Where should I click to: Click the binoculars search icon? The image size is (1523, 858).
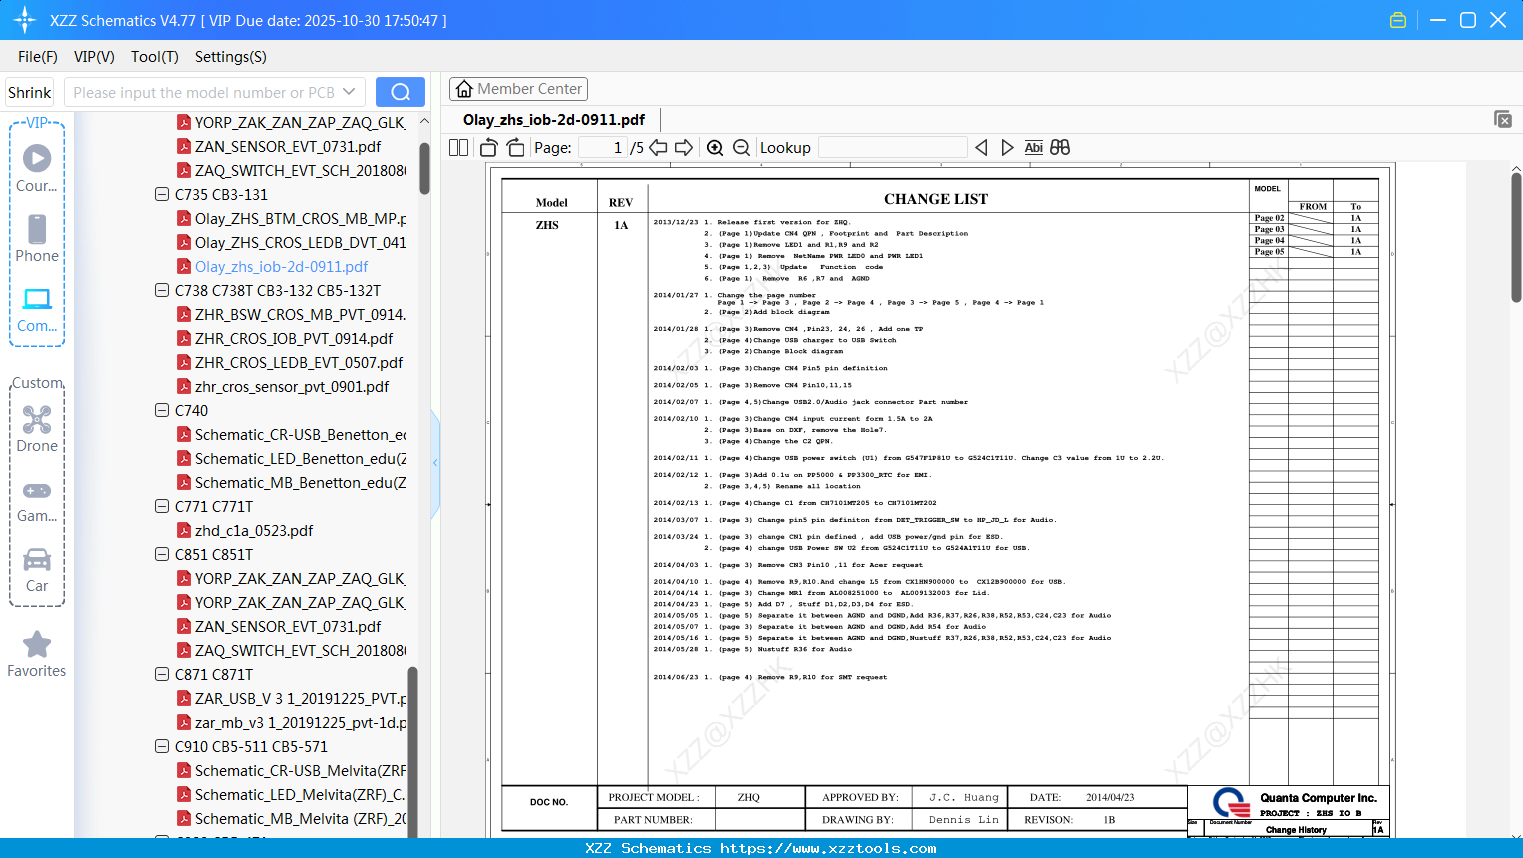pyautogui.click(x=1060, y=148)
